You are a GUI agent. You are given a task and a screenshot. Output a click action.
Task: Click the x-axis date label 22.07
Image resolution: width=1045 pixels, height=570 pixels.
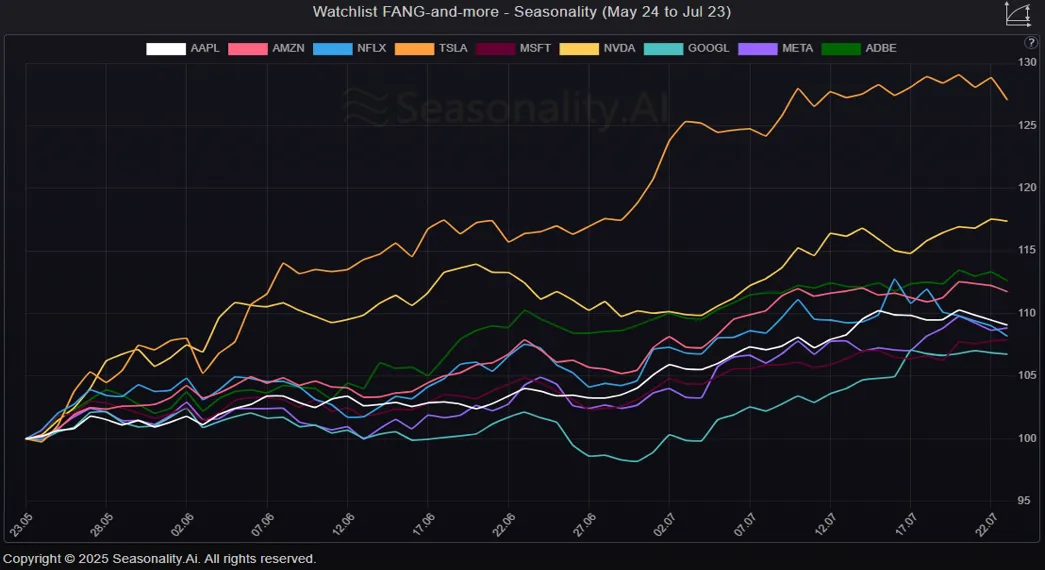[985, 525]
